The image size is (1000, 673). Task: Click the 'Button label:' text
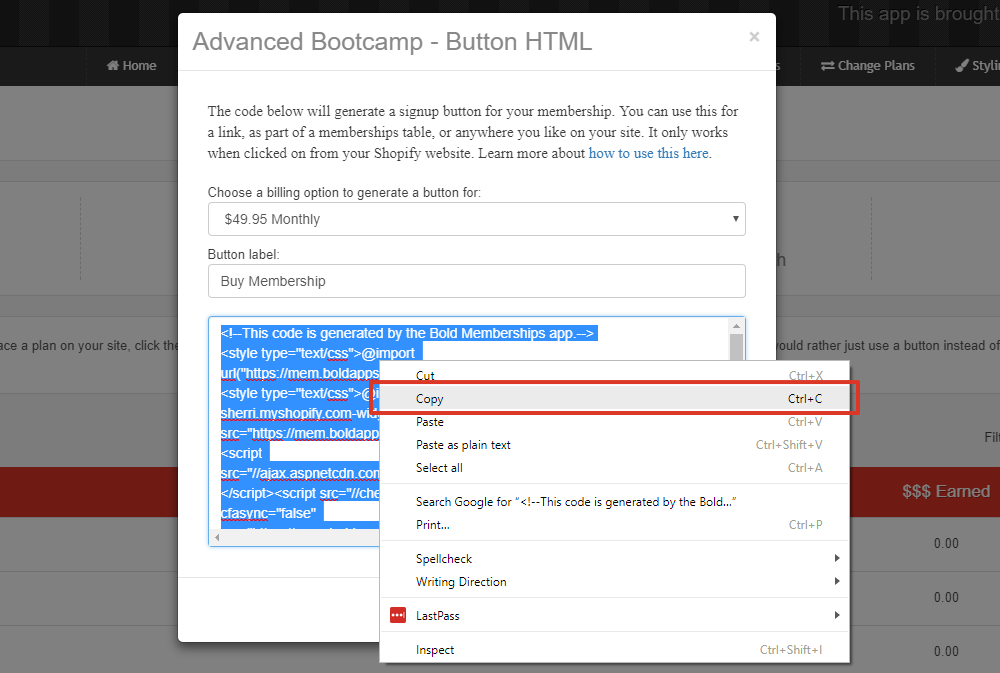click(x=244, y=255)
